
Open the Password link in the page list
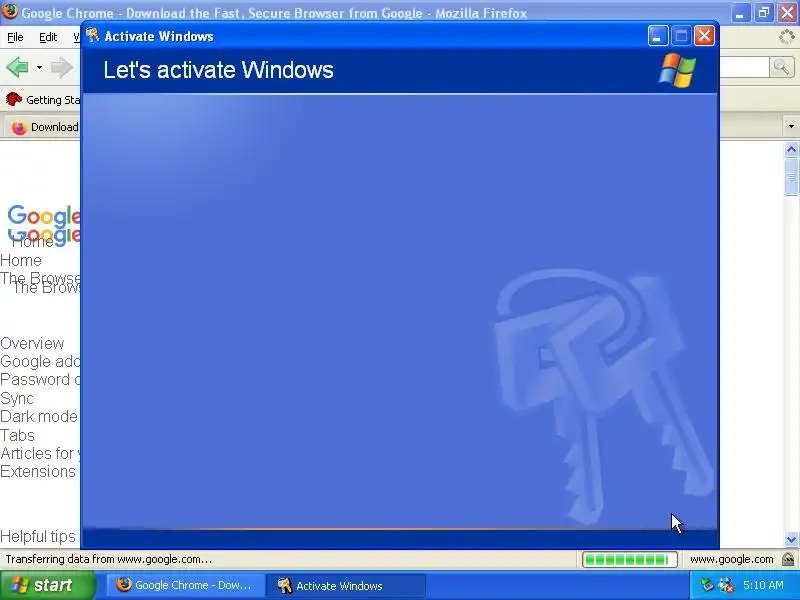pos(40,380)
